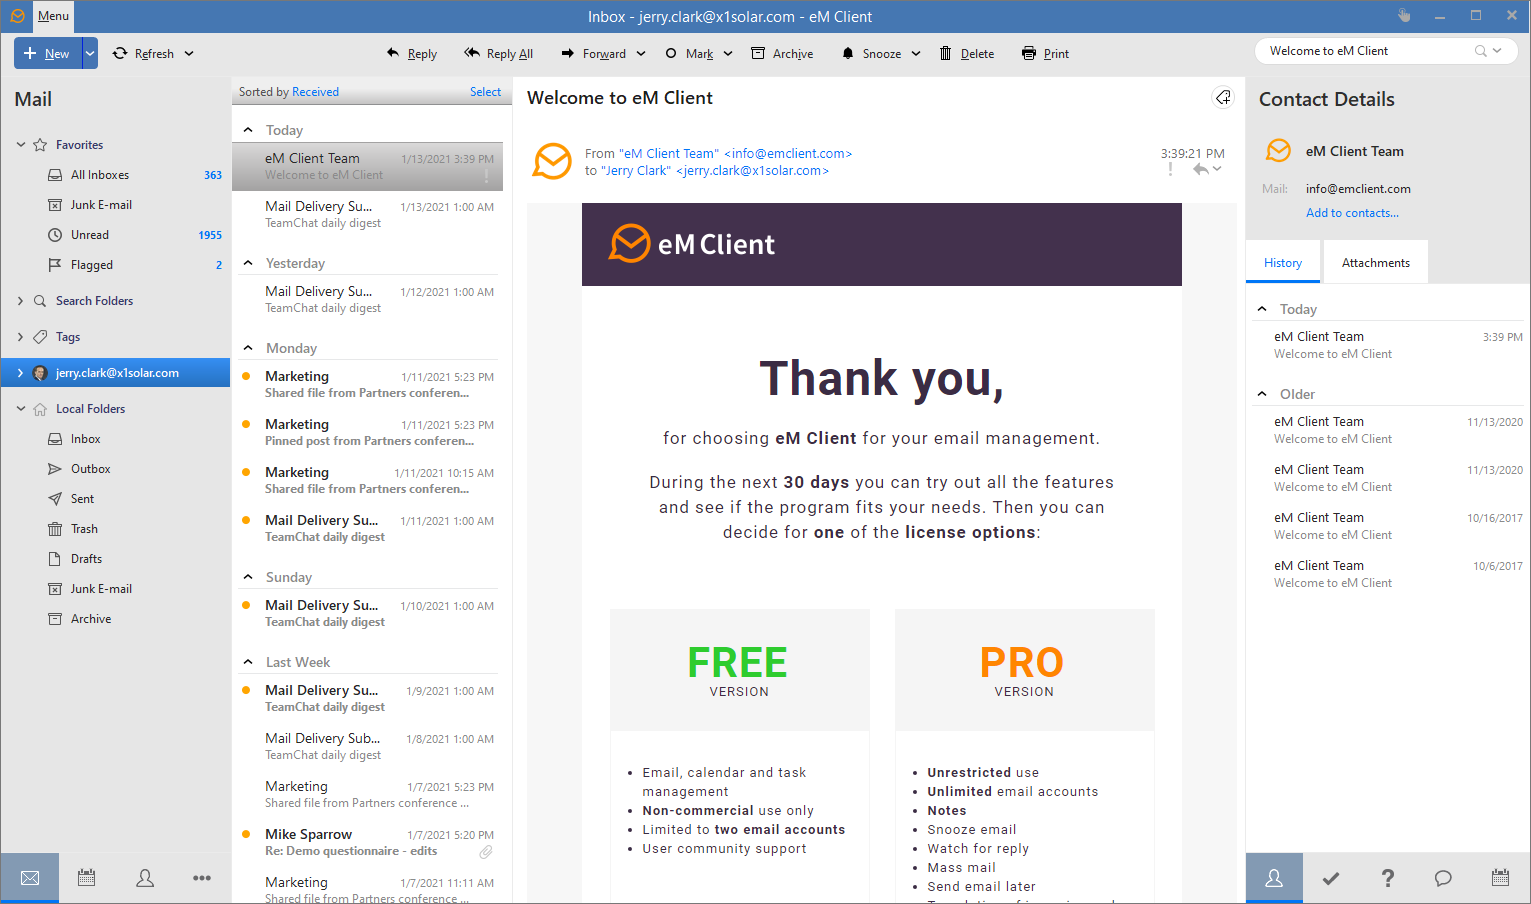This screenshot has width=1531, height=904.
Task: Toggle the flag on eM Client Team message
Action: click(x=487, y=176)
